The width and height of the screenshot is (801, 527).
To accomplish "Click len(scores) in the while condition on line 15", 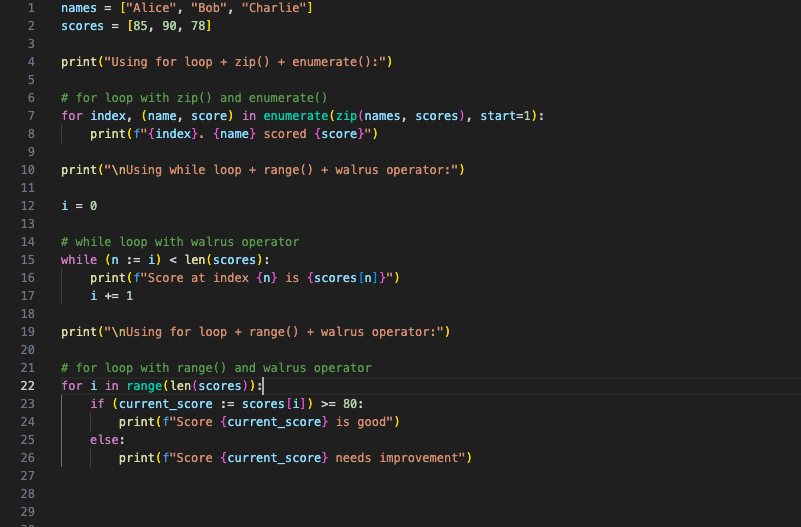I will click(x=224, y=260).
